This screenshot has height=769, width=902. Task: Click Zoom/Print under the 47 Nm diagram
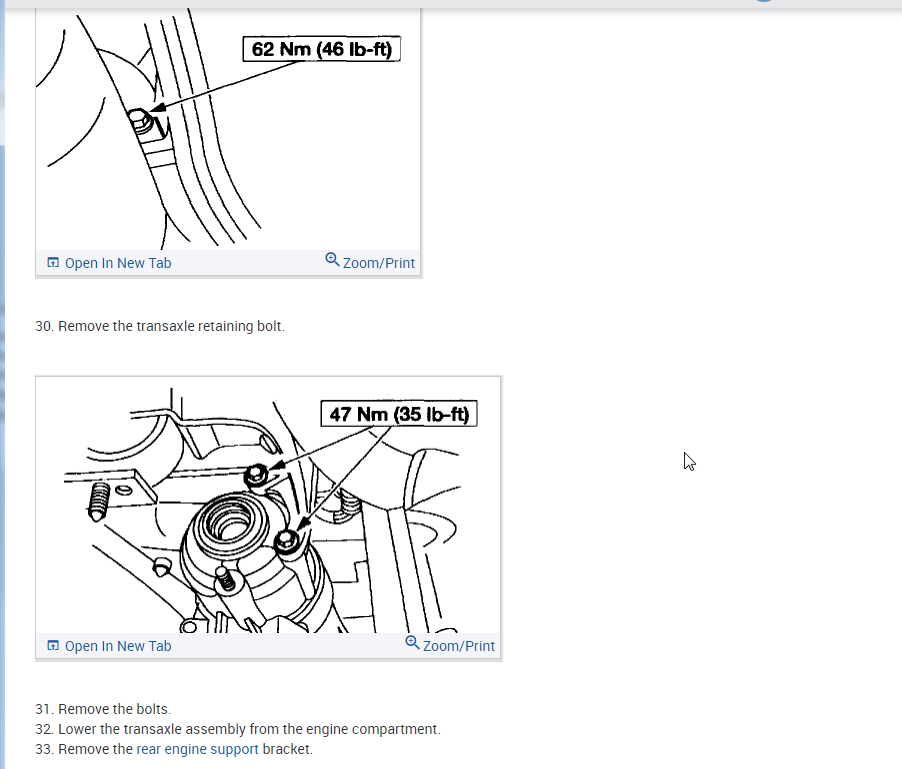pyautogui.click(x=450, y=645)
